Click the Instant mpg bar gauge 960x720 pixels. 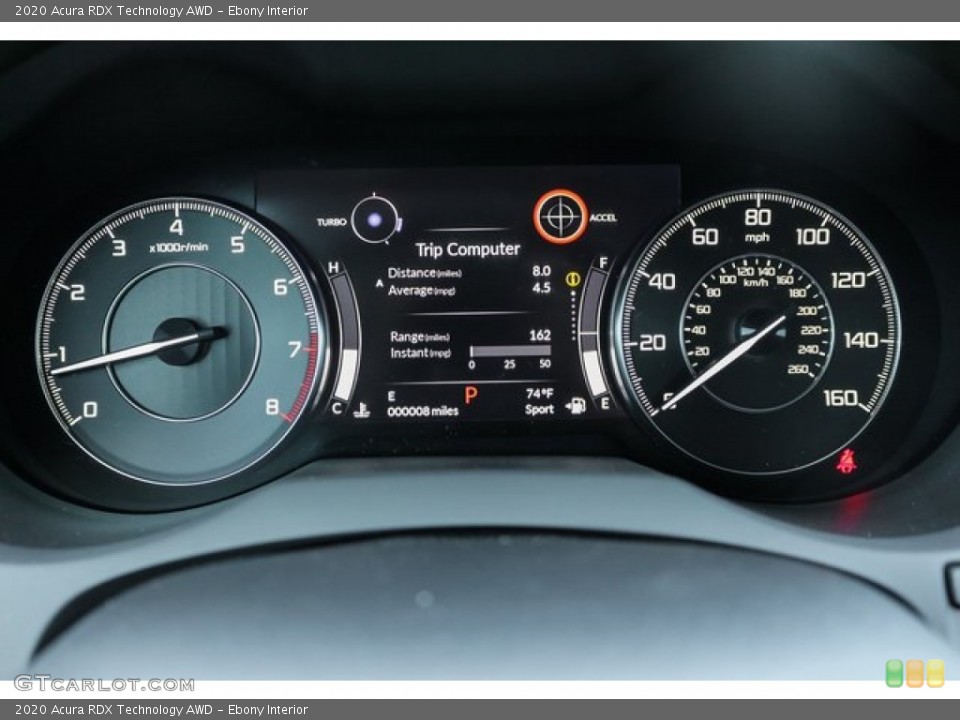tap(510, 351)
